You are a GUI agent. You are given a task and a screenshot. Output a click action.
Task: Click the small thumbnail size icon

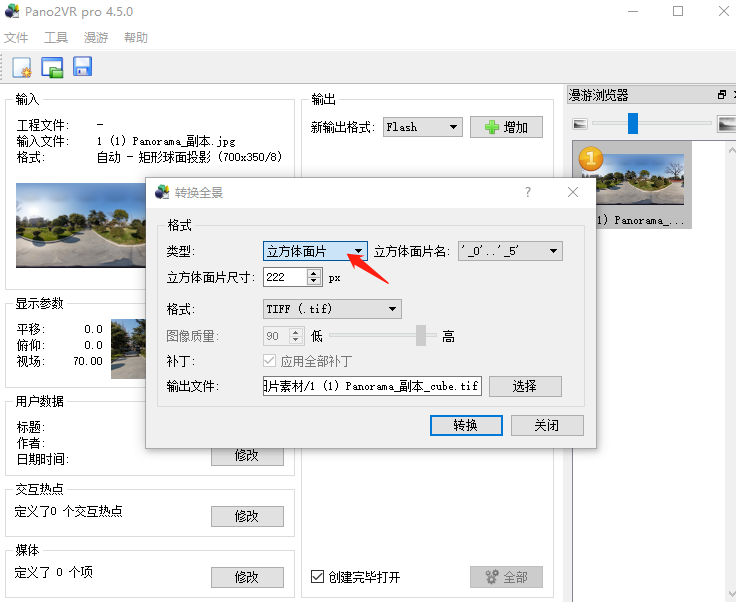coord(580,124)
